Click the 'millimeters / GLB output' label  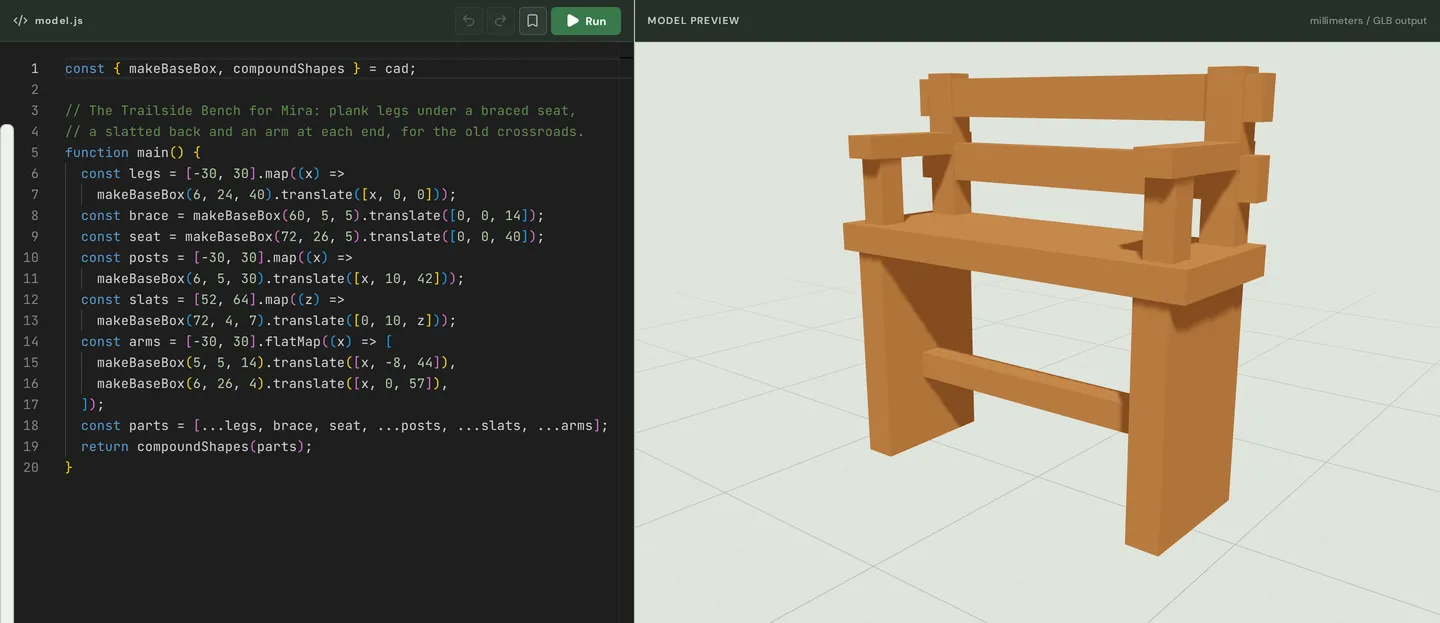pos(1368,21)
